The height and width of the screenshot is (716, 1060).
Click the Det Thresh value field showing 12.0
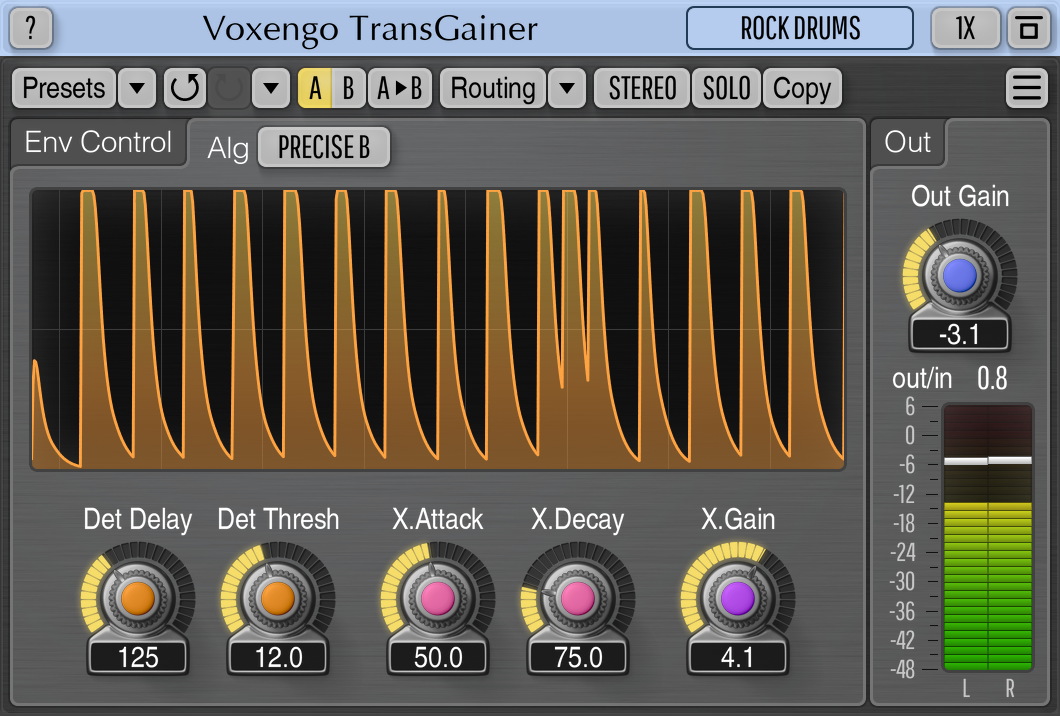tap(277, 656)
